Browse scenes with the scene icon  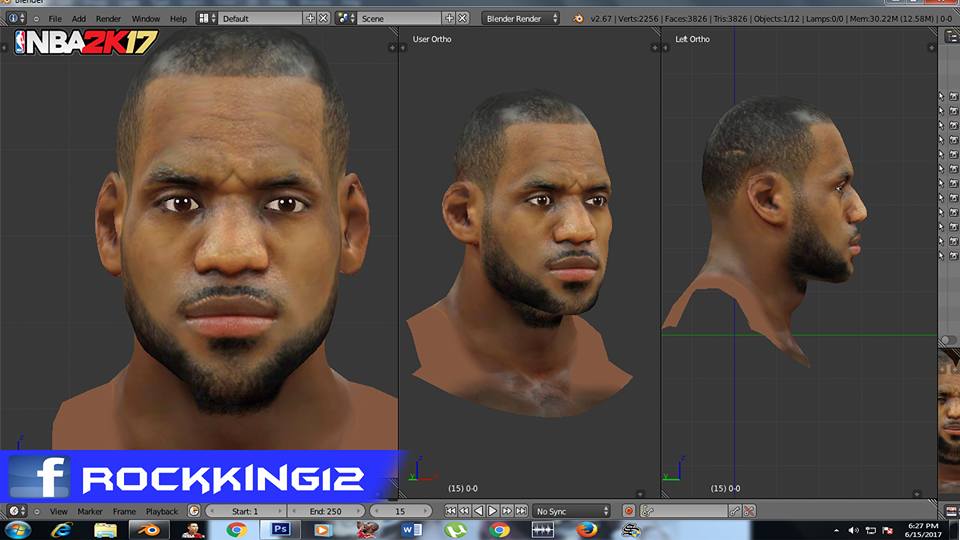coord(346,18)
